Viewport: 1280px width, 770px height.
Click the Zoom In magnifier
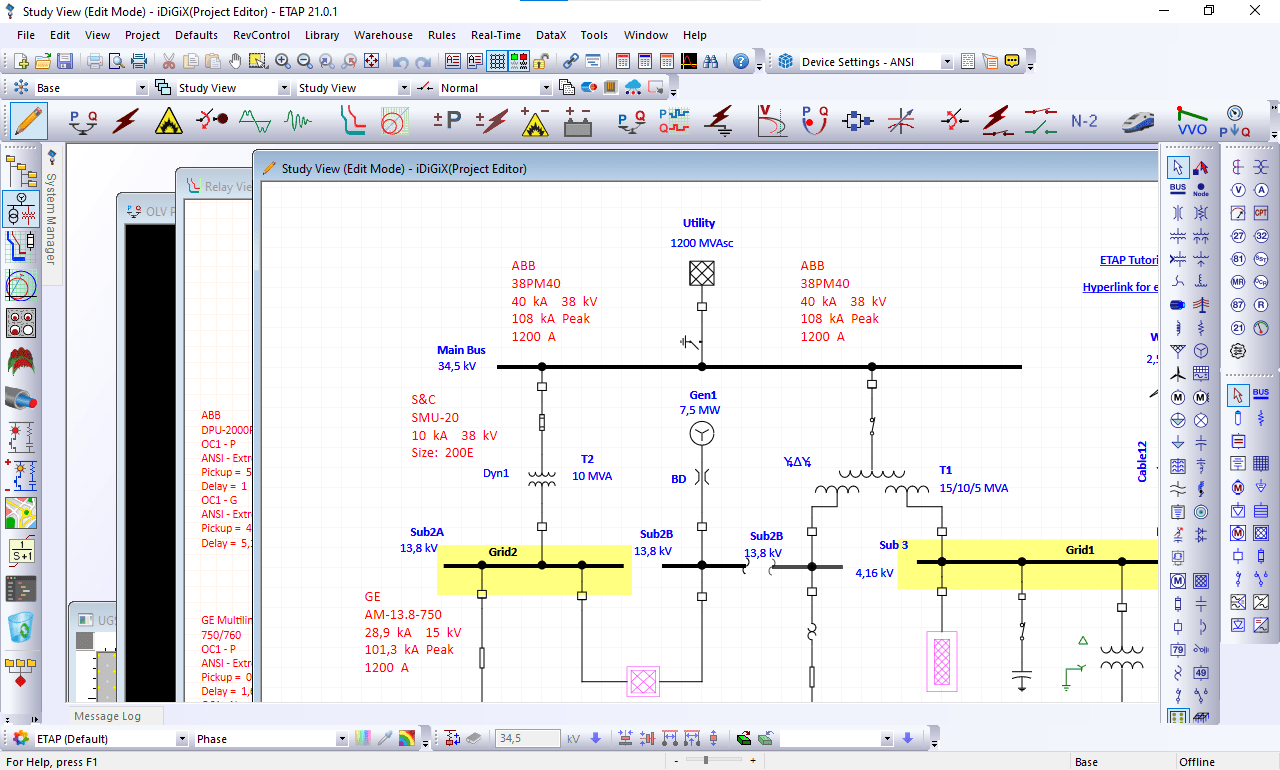click(283, 62)
